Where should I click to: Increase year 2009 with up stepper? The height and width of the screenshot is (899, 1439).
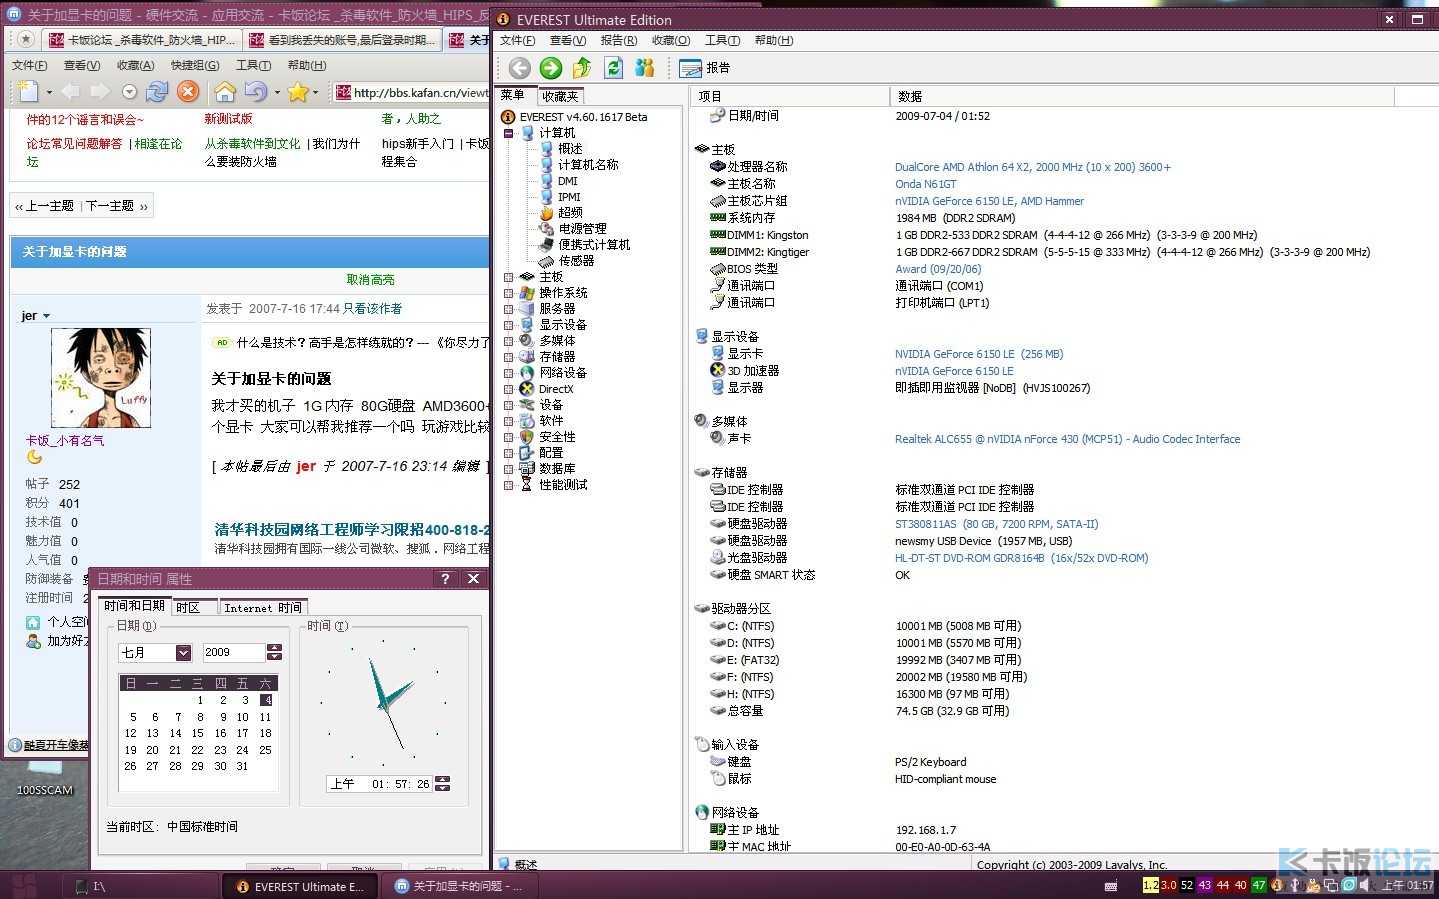coord(274,648)
